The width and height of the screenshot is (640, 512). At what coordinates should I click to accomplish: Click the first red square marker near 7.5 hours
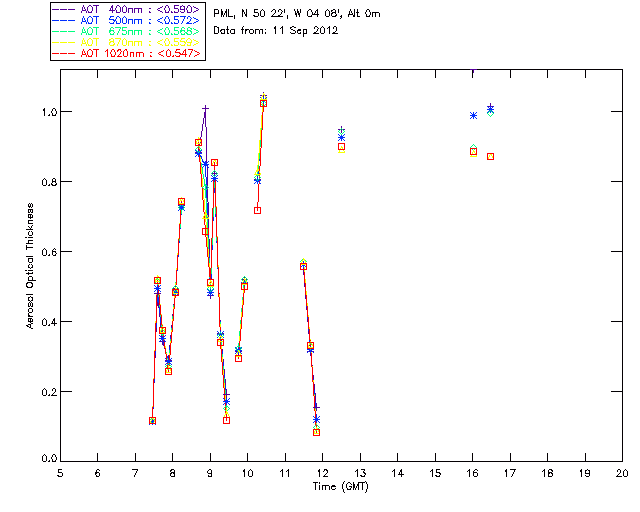pos(153,421)
